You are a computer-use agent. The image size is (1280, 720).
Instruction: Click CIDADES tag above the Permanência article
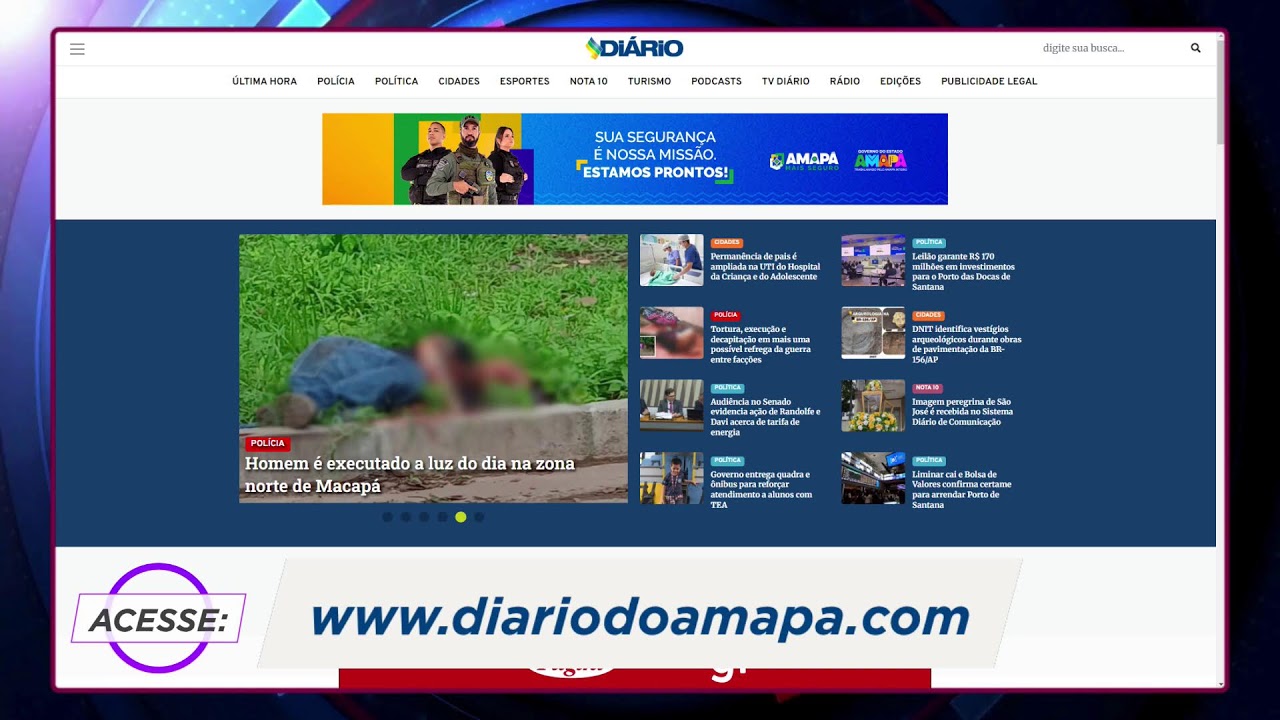click(x=727, y=243)
